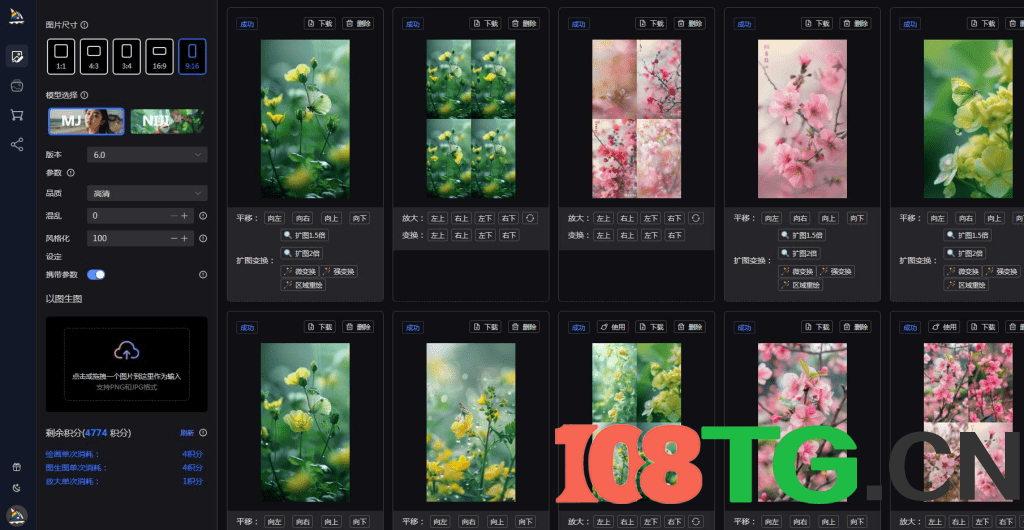Click 微变换 on the first top-row card
The width and height of the screenshot is (1024, 530).
click(x=300, y=272)
